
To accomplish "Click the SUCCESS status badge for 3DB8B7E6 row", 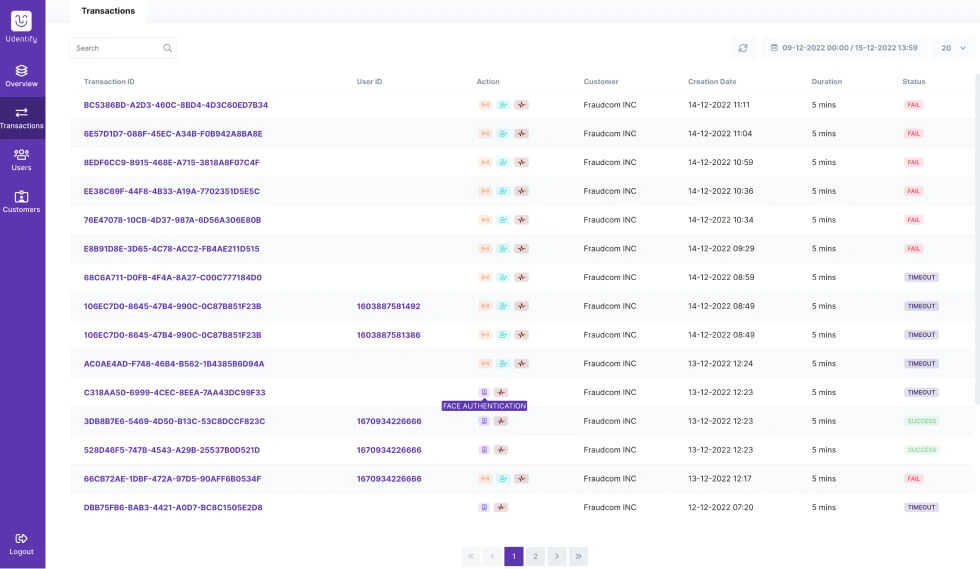I will tap(921, 421).
